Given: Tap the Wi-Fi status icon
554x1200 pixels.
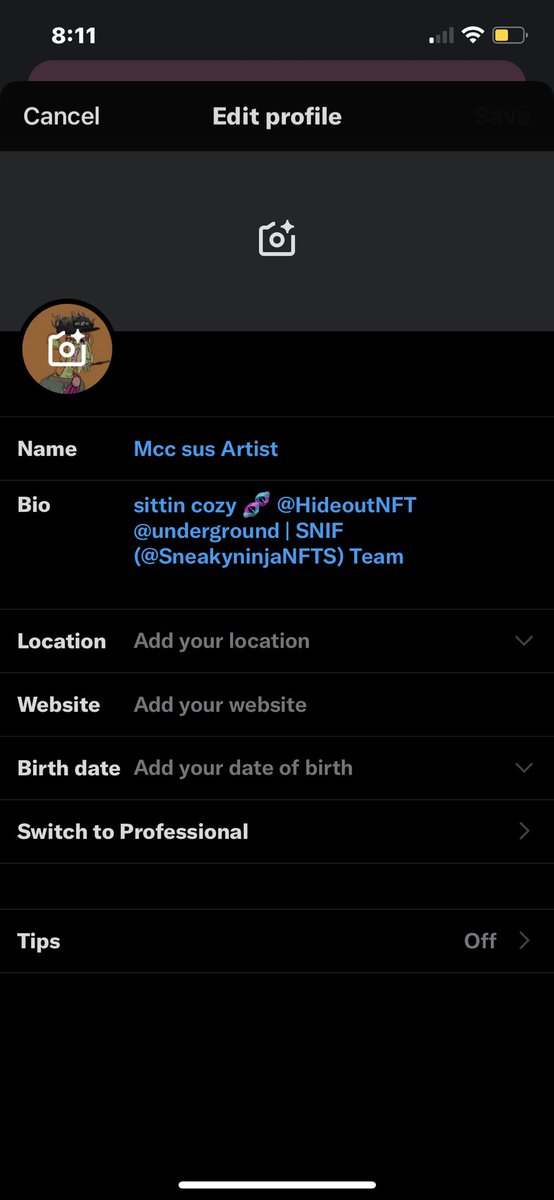Looking at the screenshot, I should [x=472, y=36].
